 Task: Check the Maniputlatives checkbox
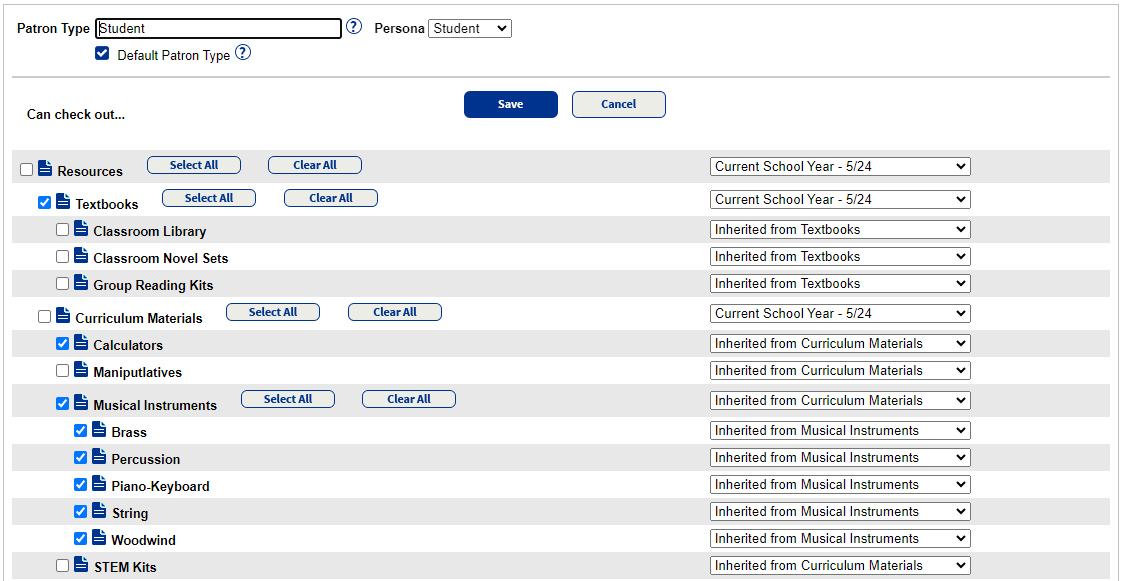[x=63, y=371]
